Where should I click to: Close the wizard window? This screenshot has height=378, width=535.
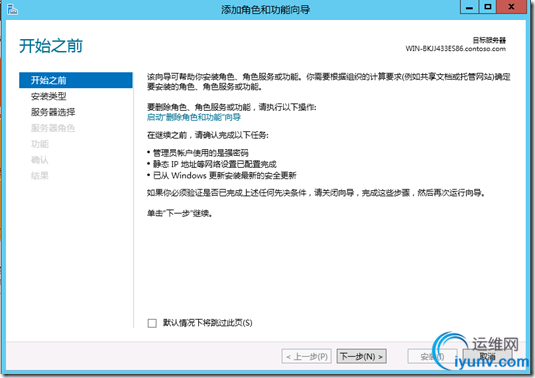point(511,7)
